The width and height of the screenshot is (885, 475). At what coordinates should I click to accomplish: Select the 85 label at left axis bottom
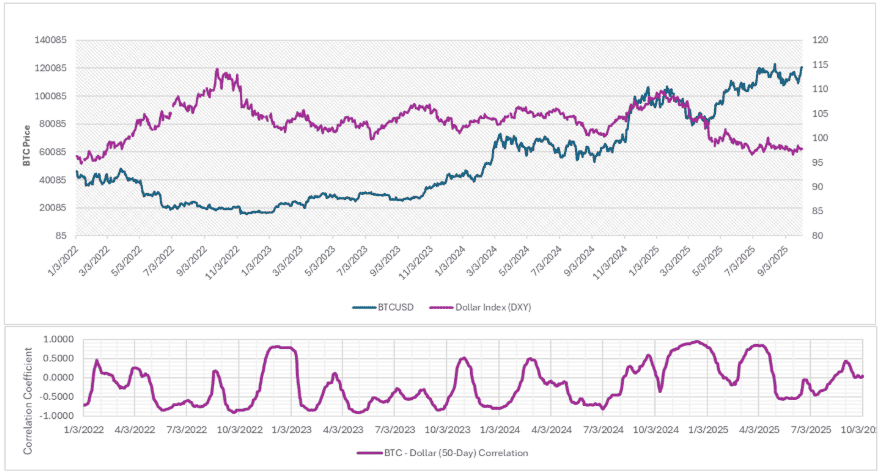(x=62, y=236)
